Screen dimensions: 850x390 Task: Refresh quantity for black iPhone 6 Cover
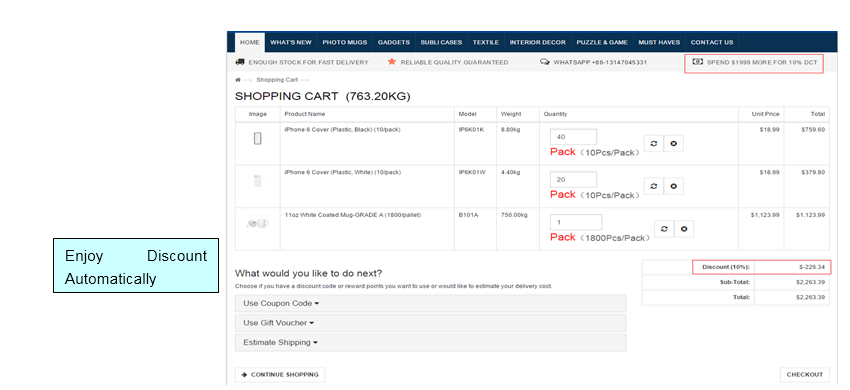click(x=654, y=143)
